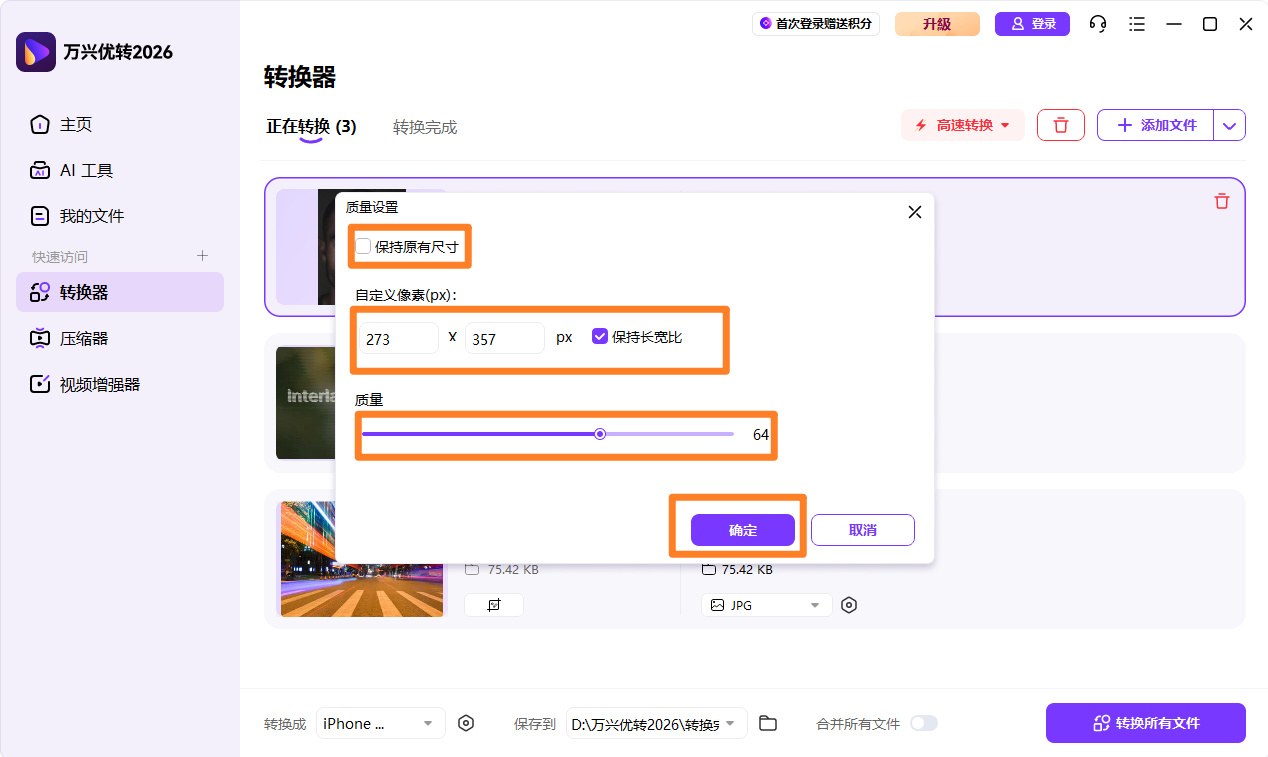Select the 正在转换 (3) tab
The width and height of the screenshot is (1268, 757).
tap(311, 127)
